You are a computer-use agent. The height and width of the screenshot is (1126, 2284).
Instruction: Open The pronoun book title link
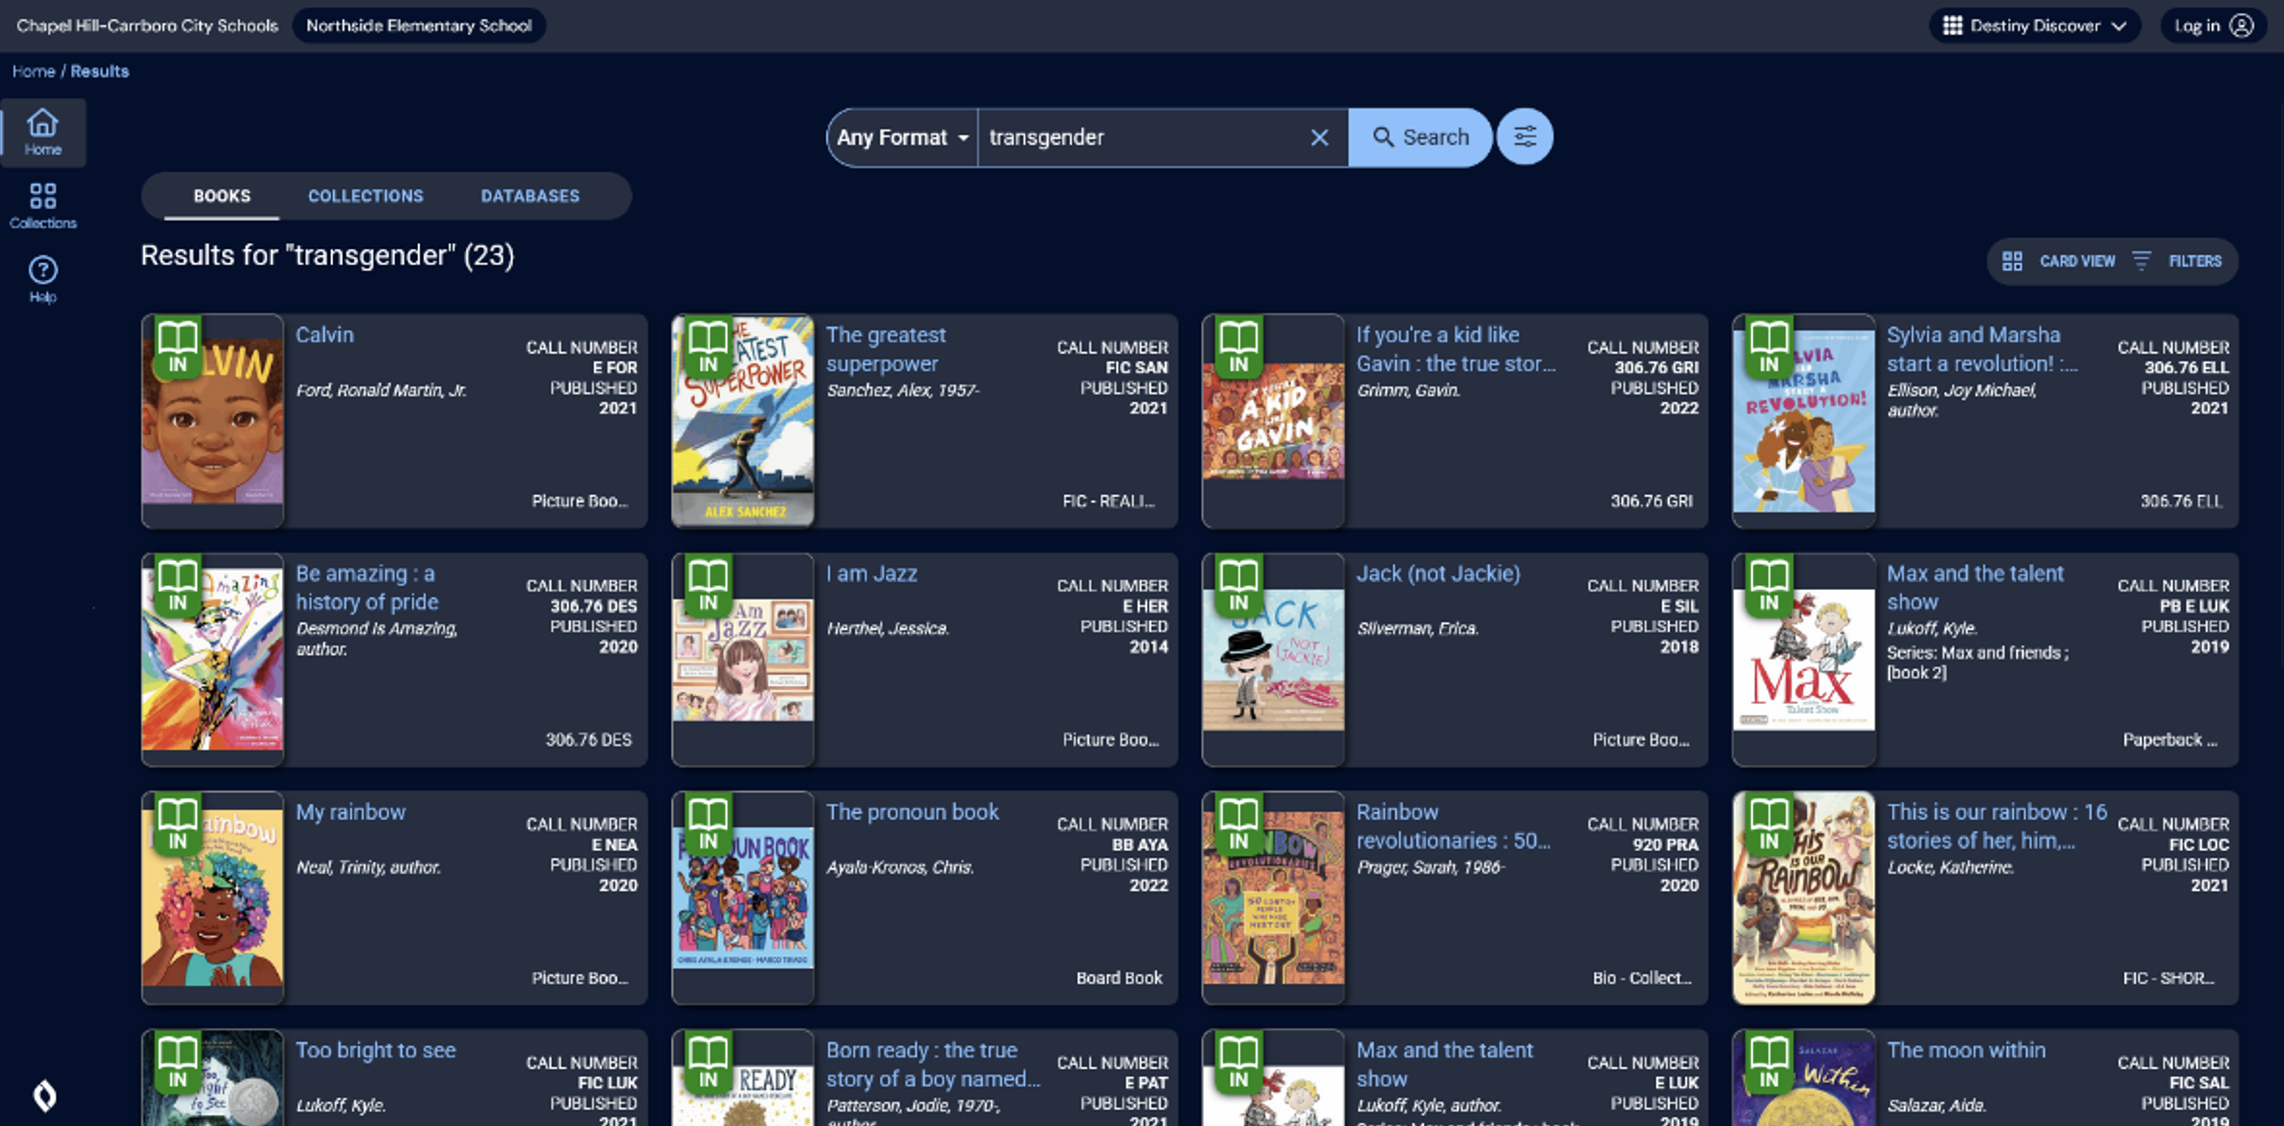912,812
